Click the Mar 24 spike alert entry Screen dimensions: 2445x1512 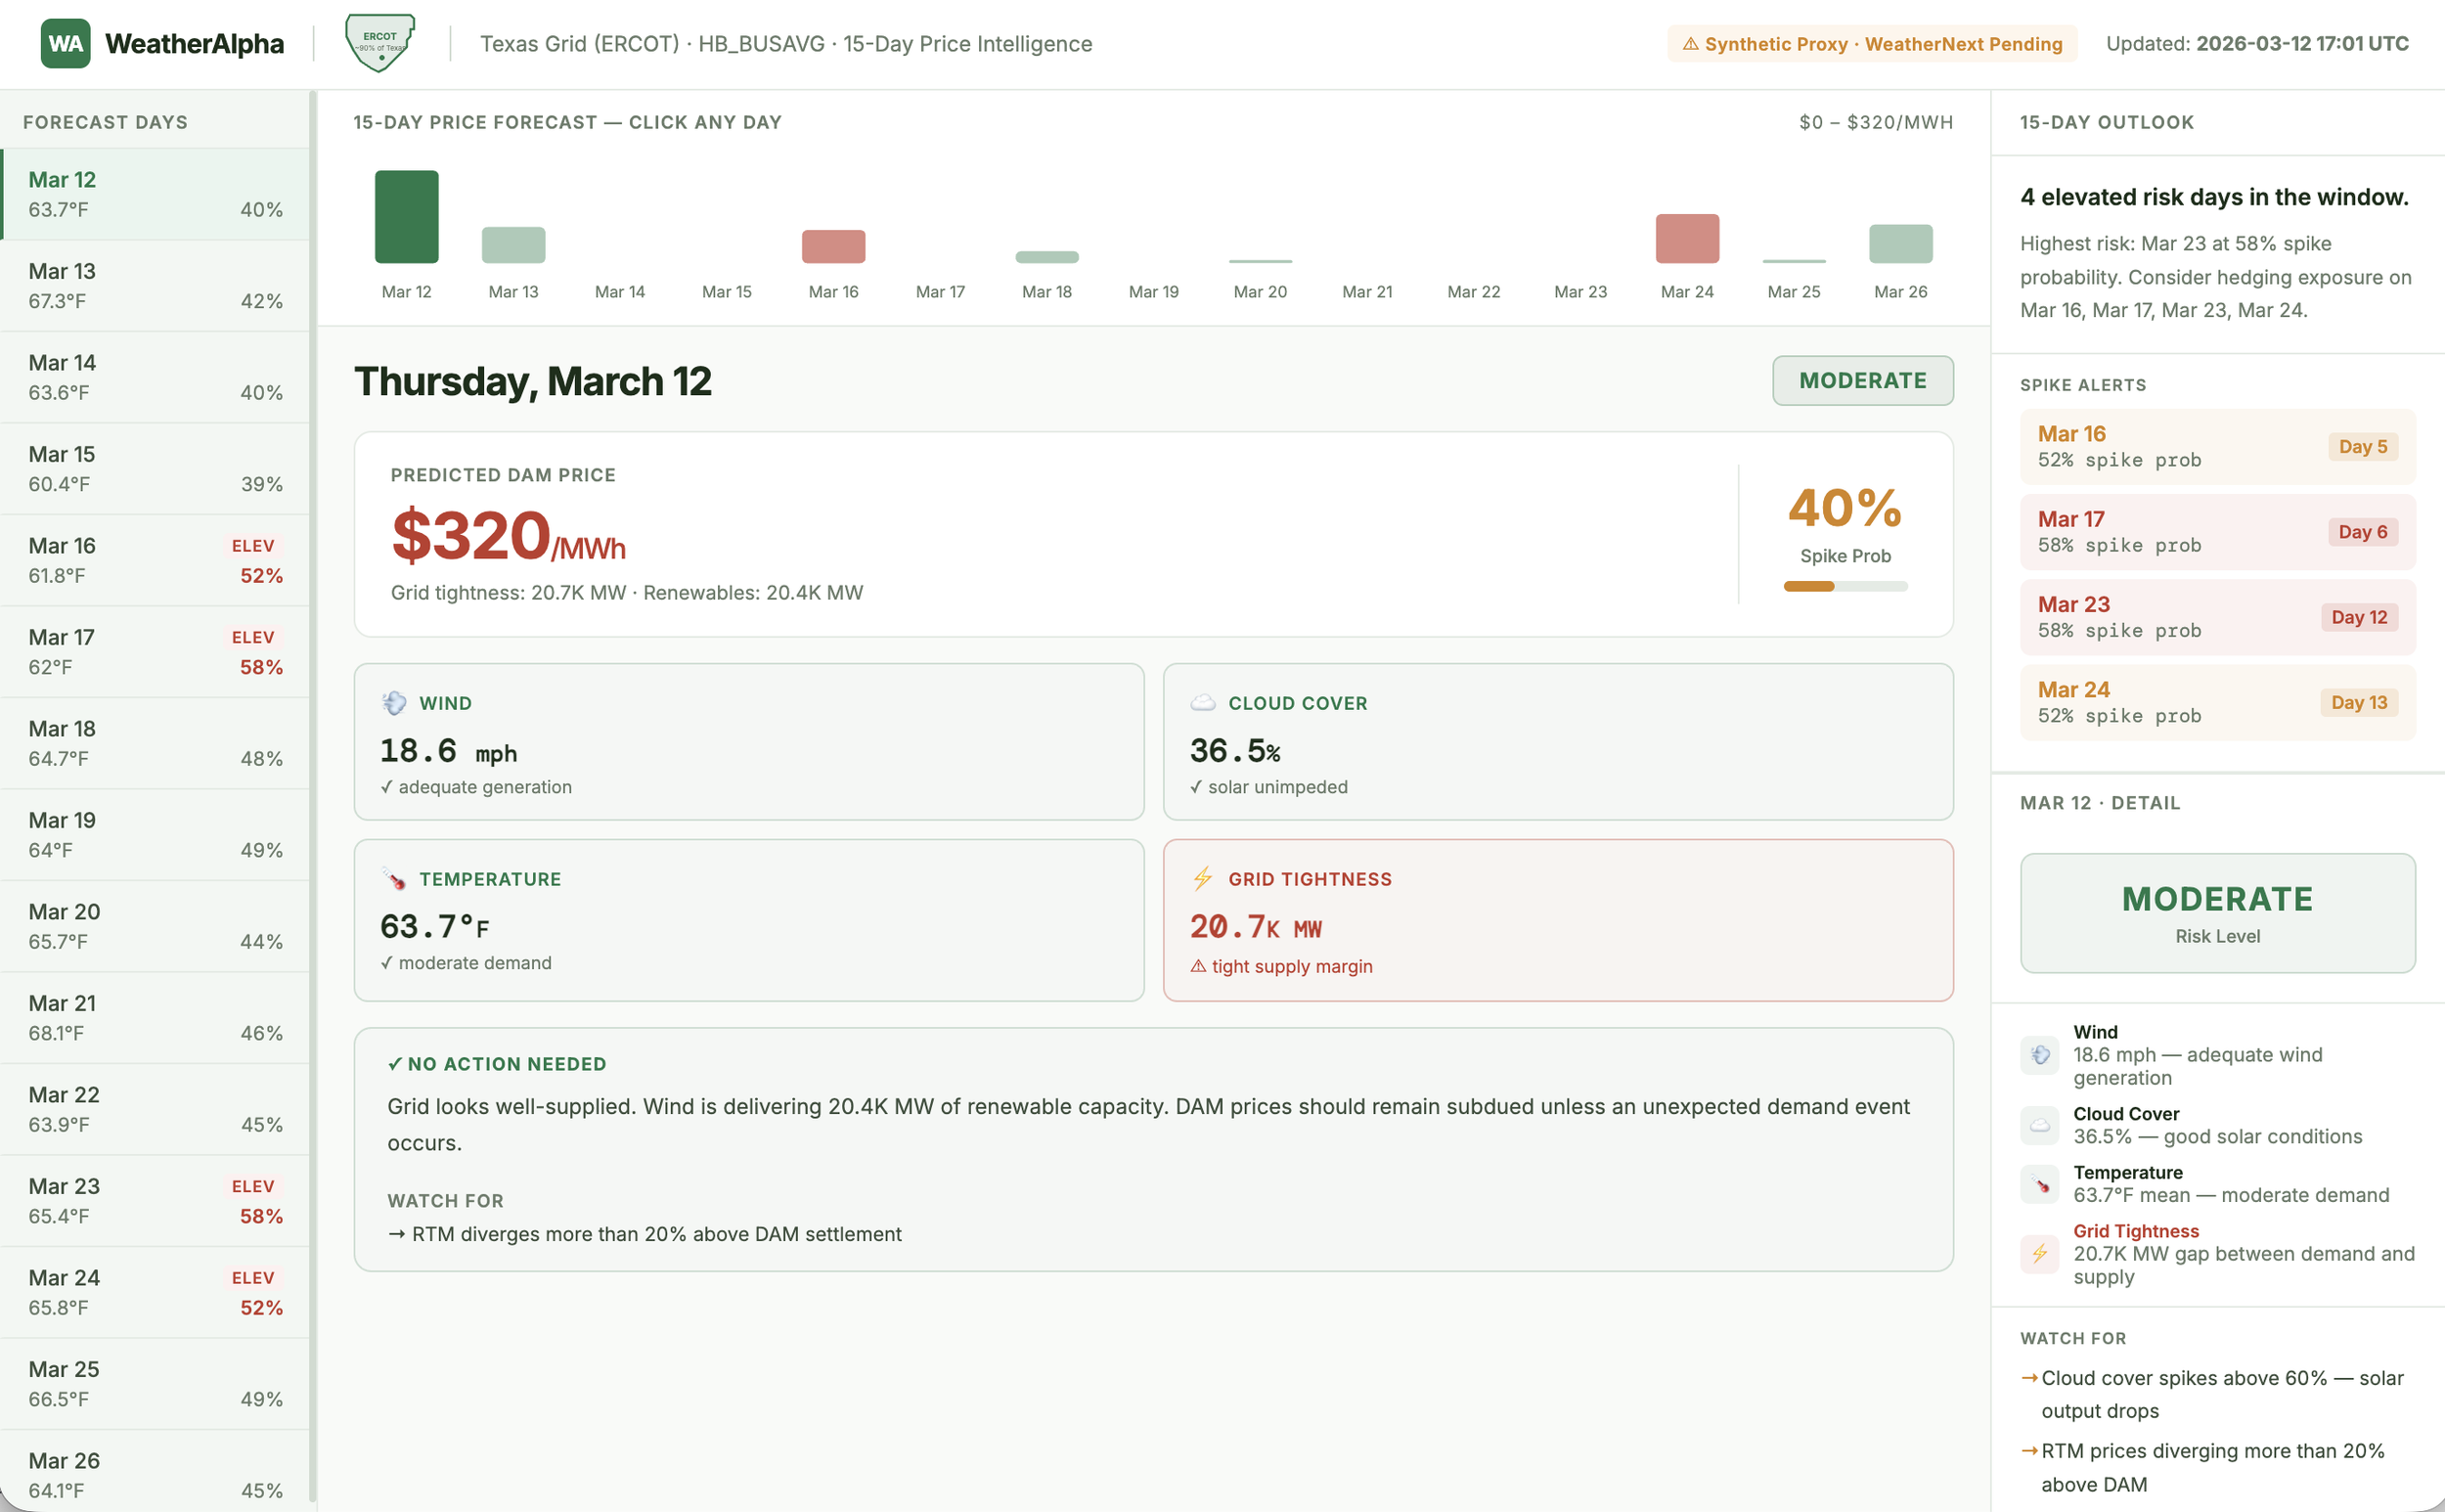(x=2216, y=701)
